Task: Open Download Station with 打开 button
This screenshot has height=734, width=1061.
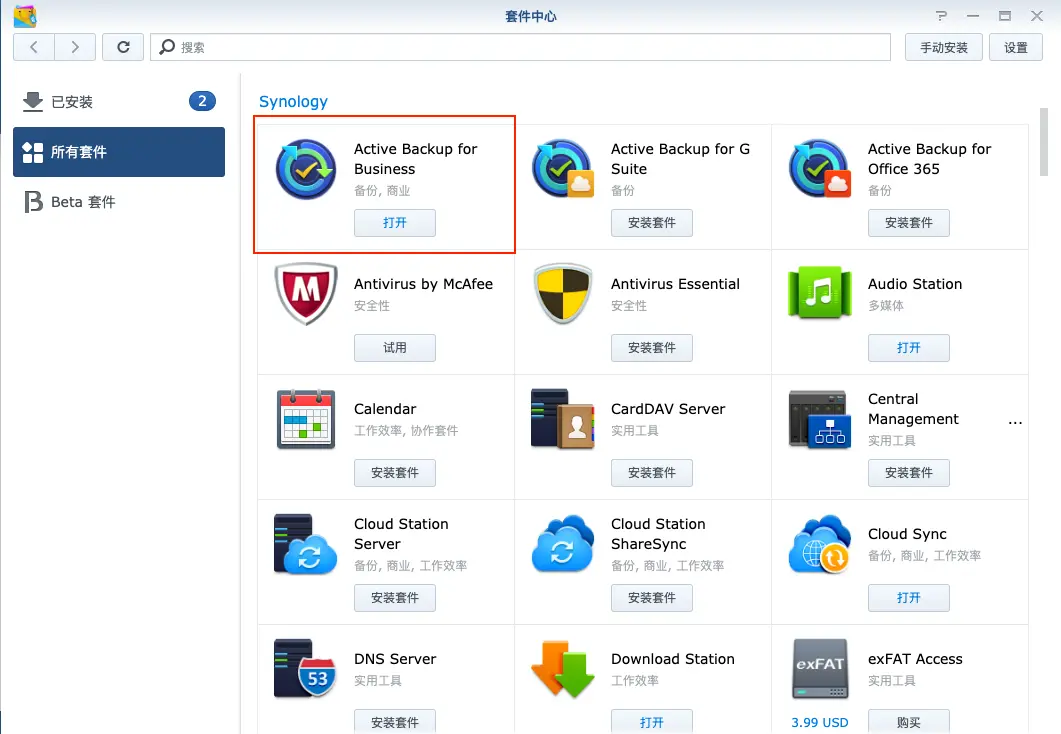Action: tap(652, 722)
